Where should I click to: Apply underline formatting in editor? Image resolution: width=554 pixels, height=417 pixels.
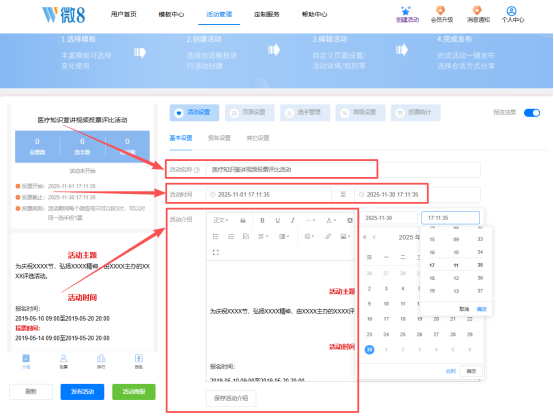(x=277, y=220)
